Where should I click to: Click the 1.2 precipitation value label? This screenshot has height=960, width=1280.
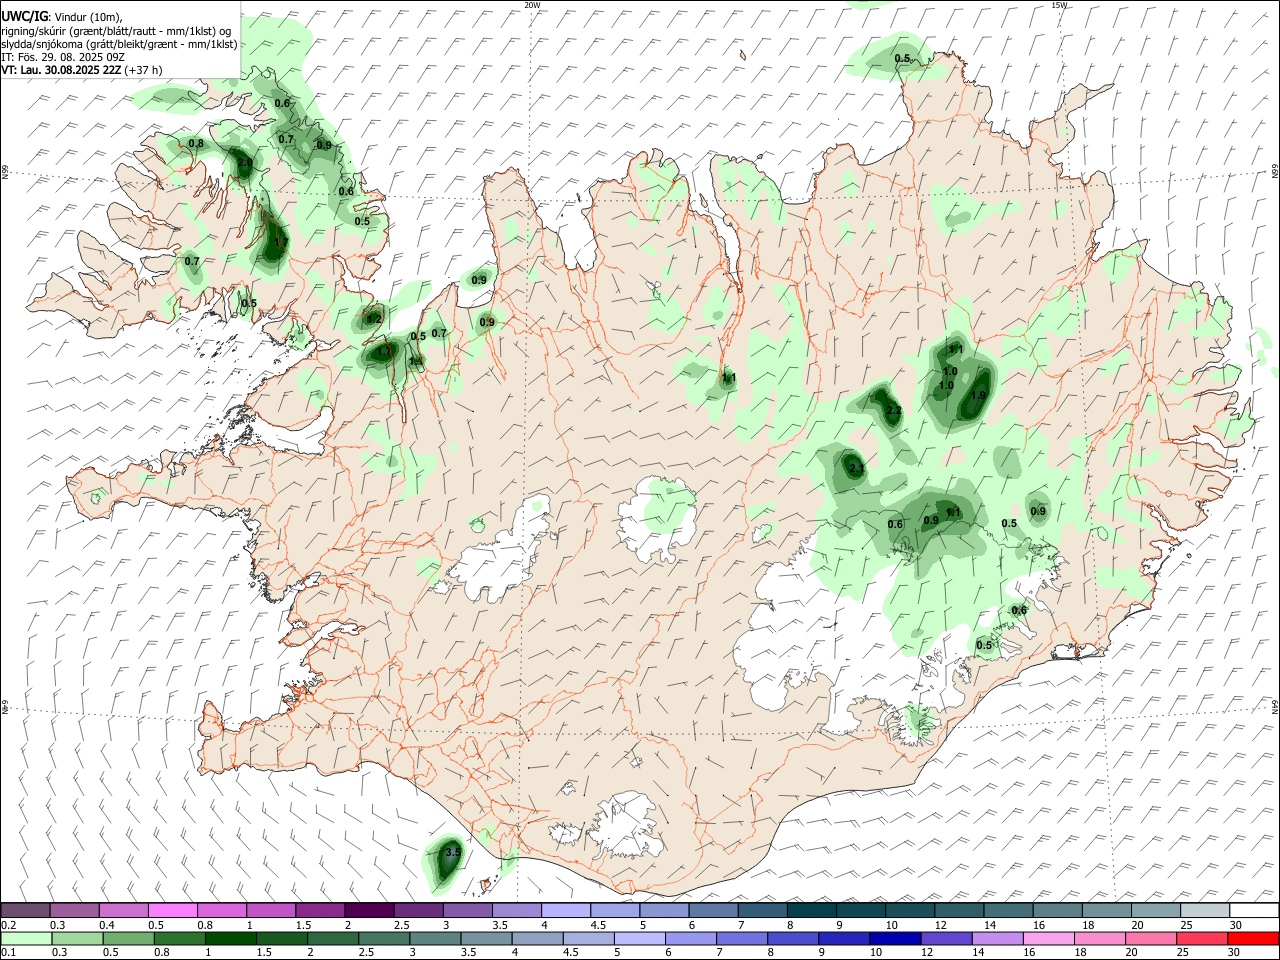374,319
